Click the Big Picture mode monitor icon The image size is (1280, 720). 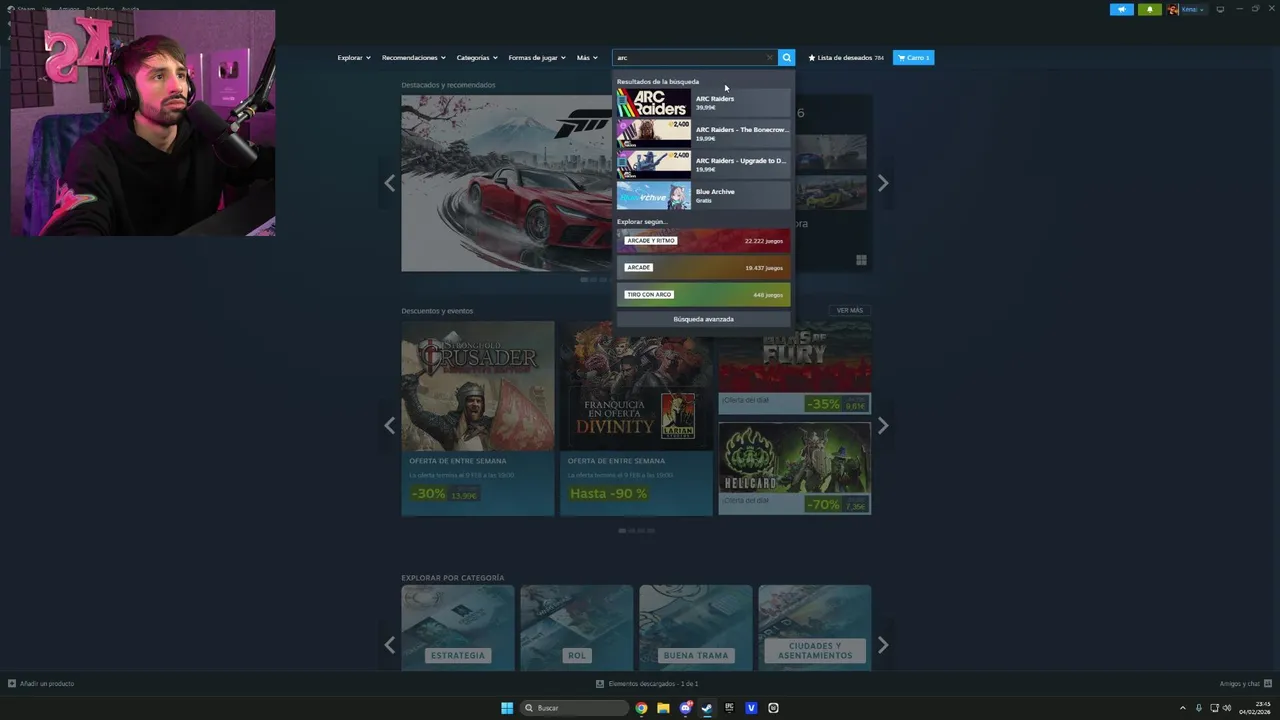tap(1220, 9)
